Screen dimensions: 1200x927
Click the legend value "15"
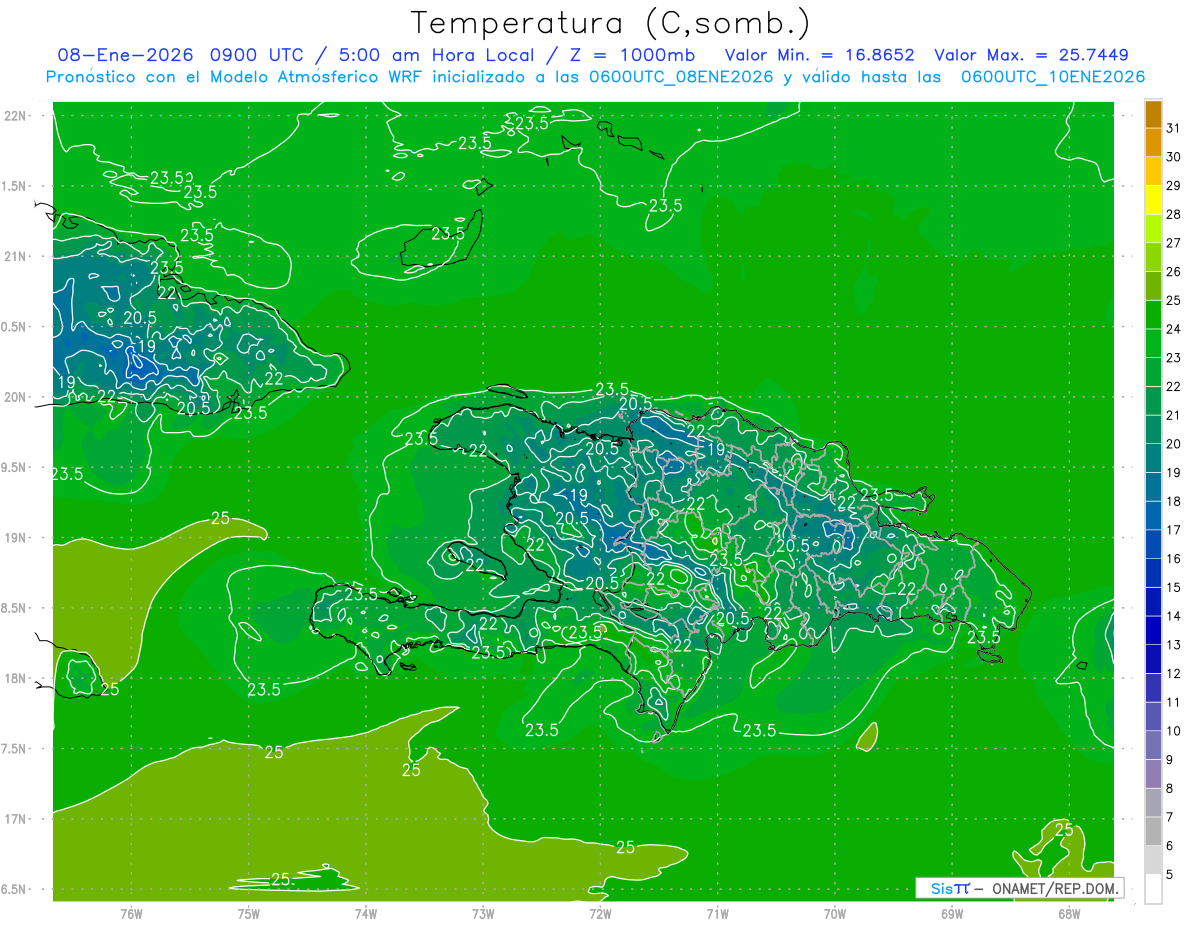[x=1173, y=587]
